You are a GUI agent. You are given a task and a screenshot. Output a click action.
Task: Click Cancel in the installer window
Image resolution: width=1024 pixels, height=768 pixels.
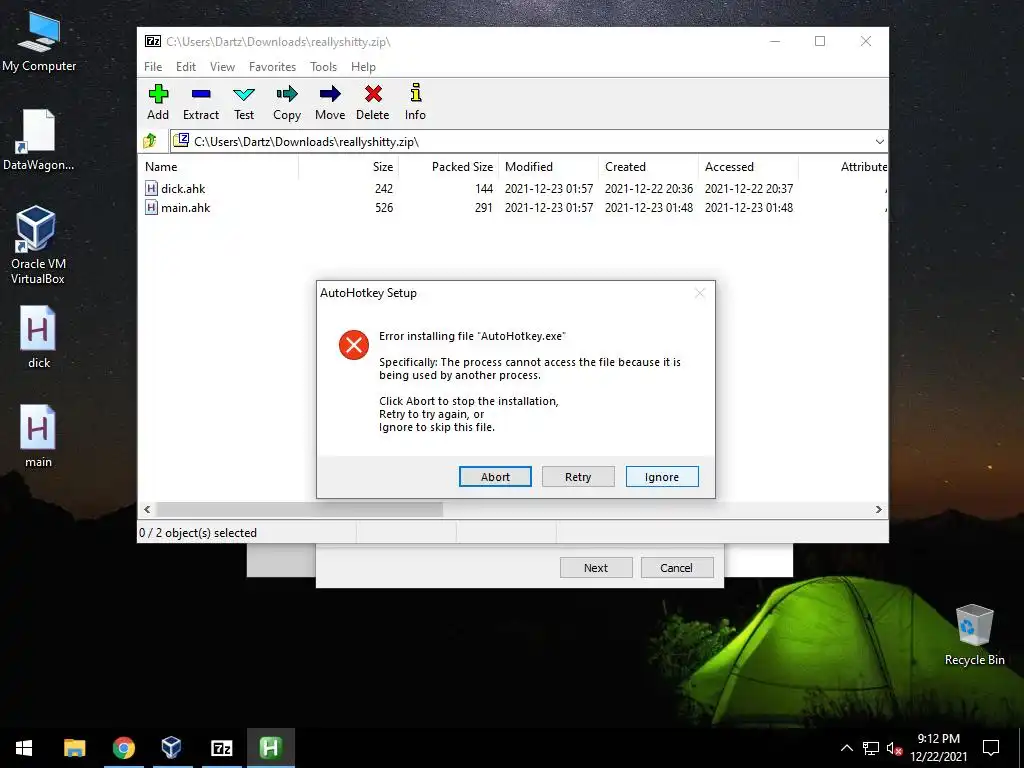(677, 568)
